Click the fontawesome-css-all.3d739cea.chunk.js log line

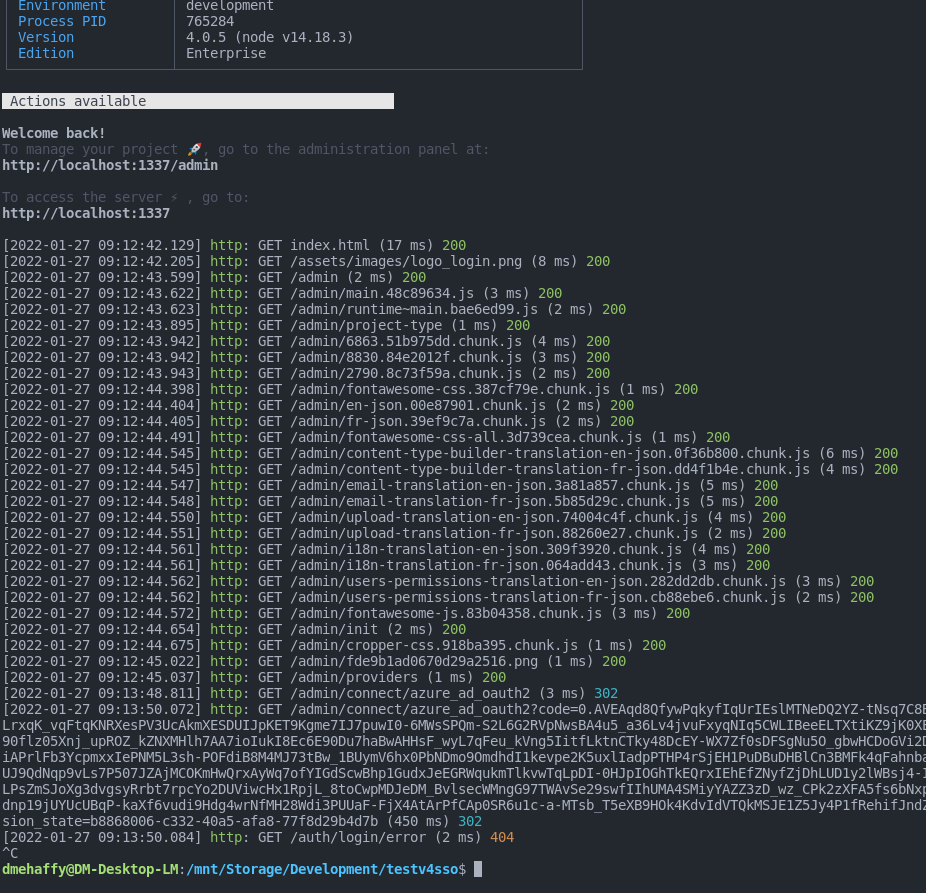click(x=366, y=437)
